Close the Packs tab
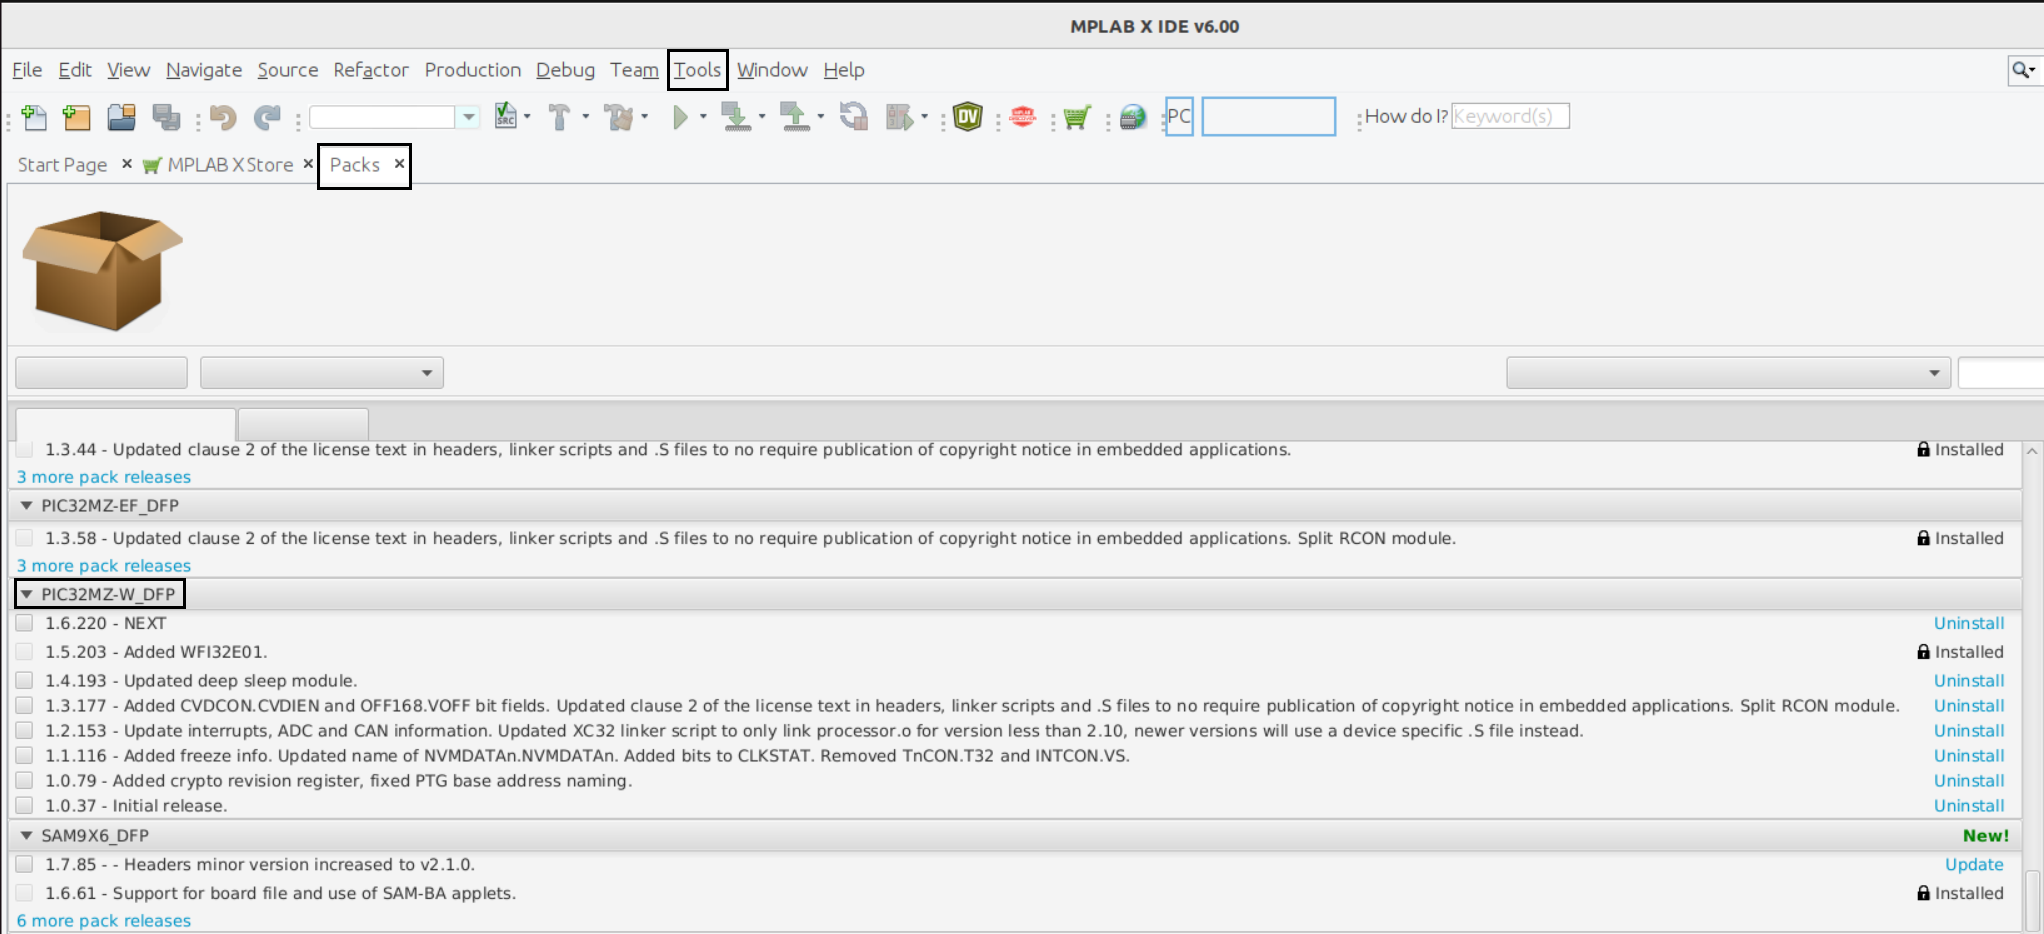 (x=399, y=163)
